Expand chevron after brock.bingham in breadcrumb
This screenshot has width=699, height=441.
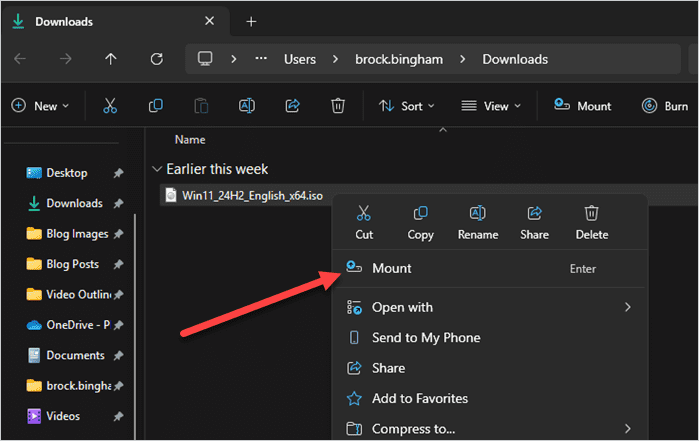(462, 59)
